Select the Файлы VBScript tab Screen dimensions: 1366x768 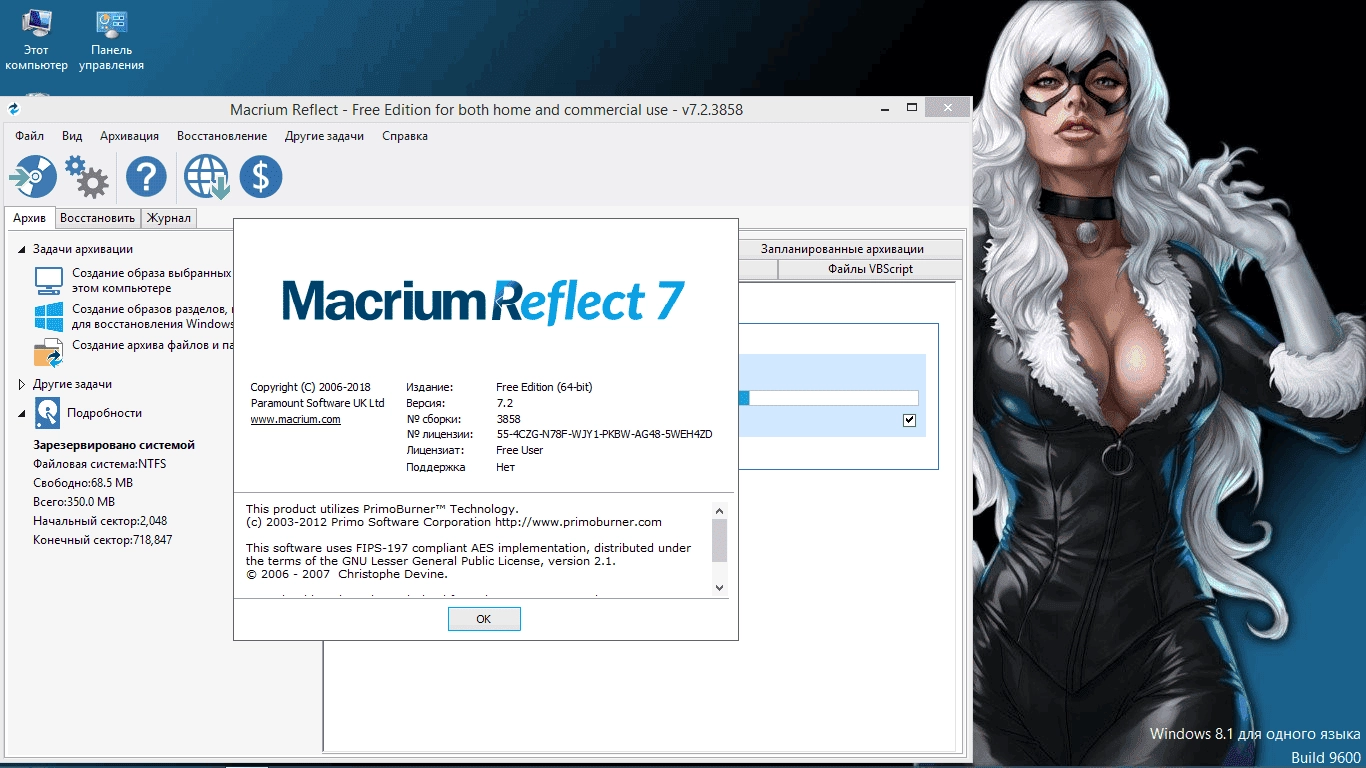click(x=870, y=269)
